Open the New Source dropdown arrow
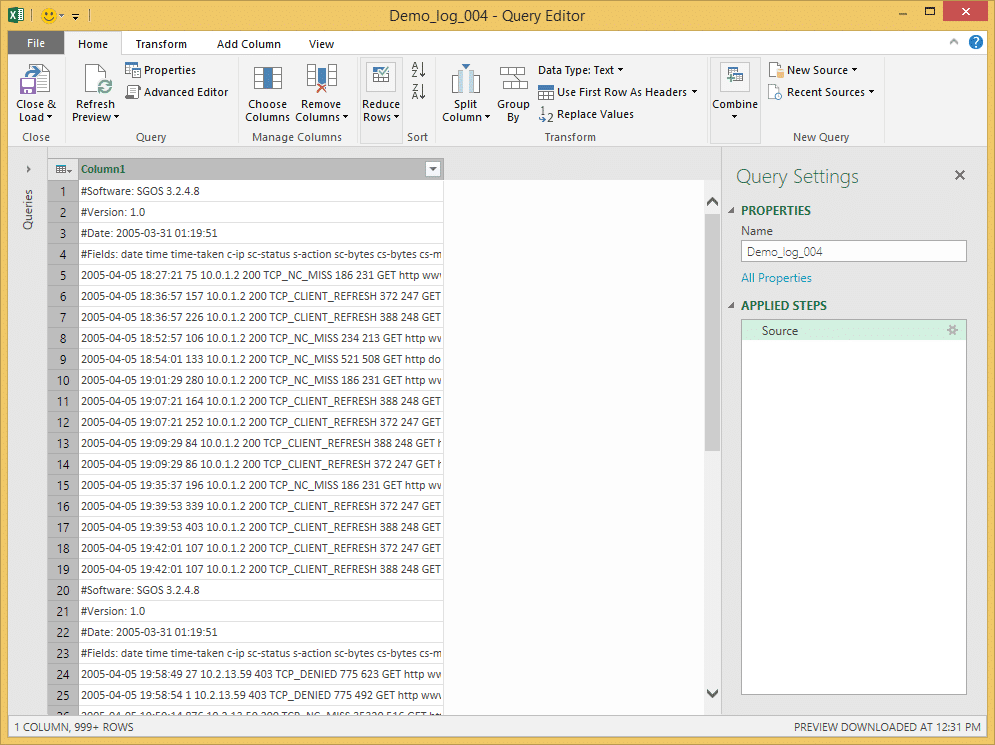 [x=855, y=70]
